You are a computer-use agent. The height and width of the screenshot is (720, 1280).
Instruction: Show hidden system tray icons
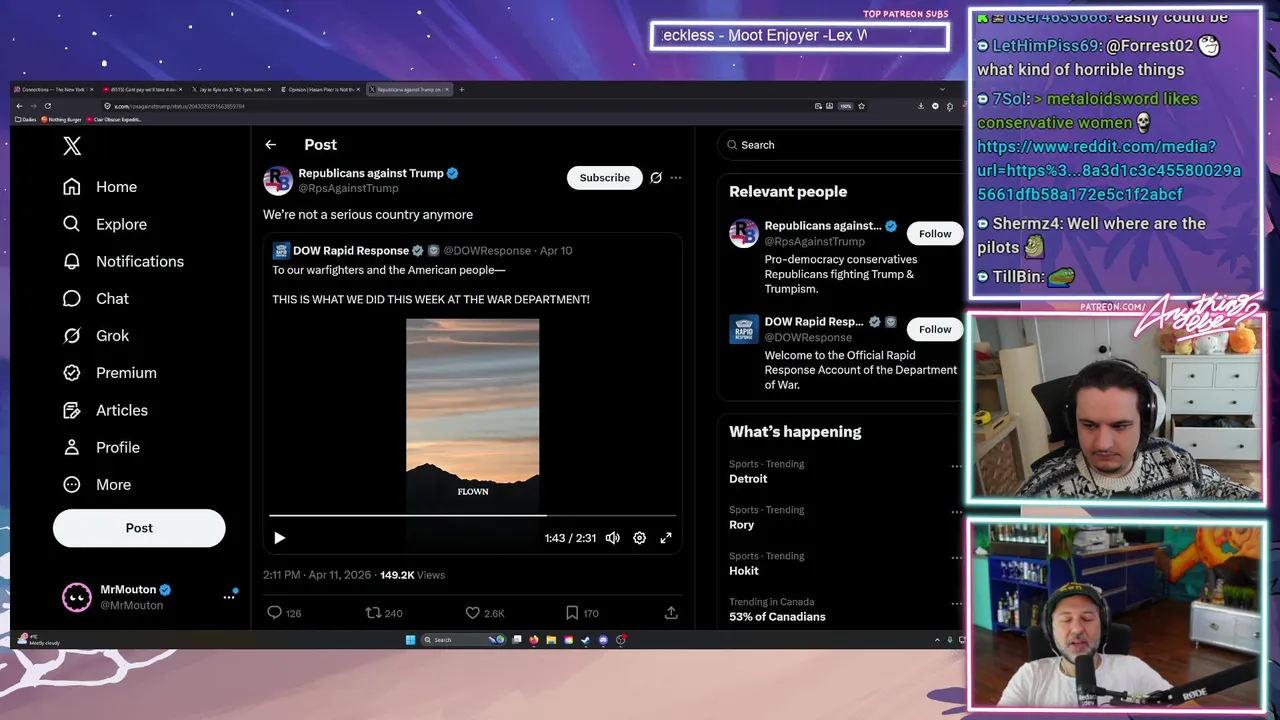937,640
